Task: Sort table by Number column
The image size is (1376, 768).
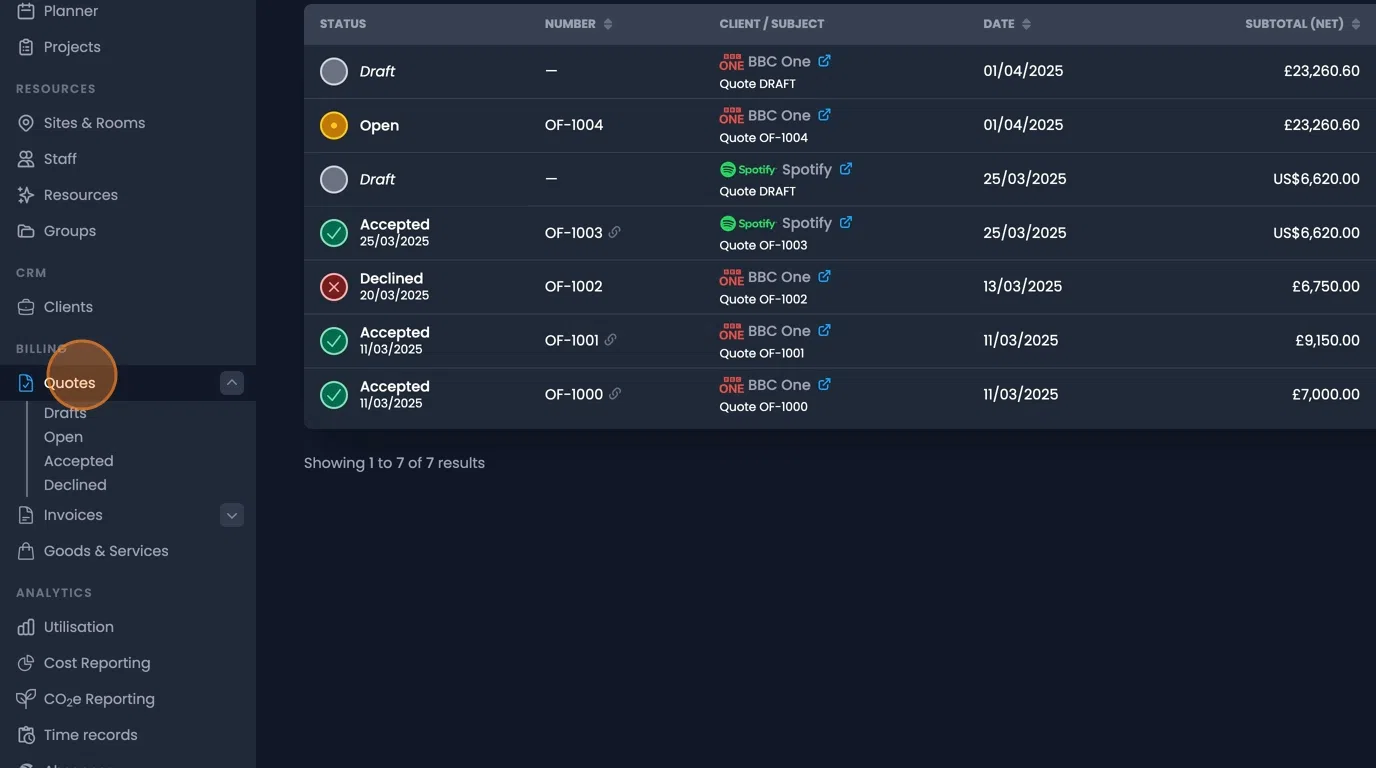Action: tap(608, 24)
